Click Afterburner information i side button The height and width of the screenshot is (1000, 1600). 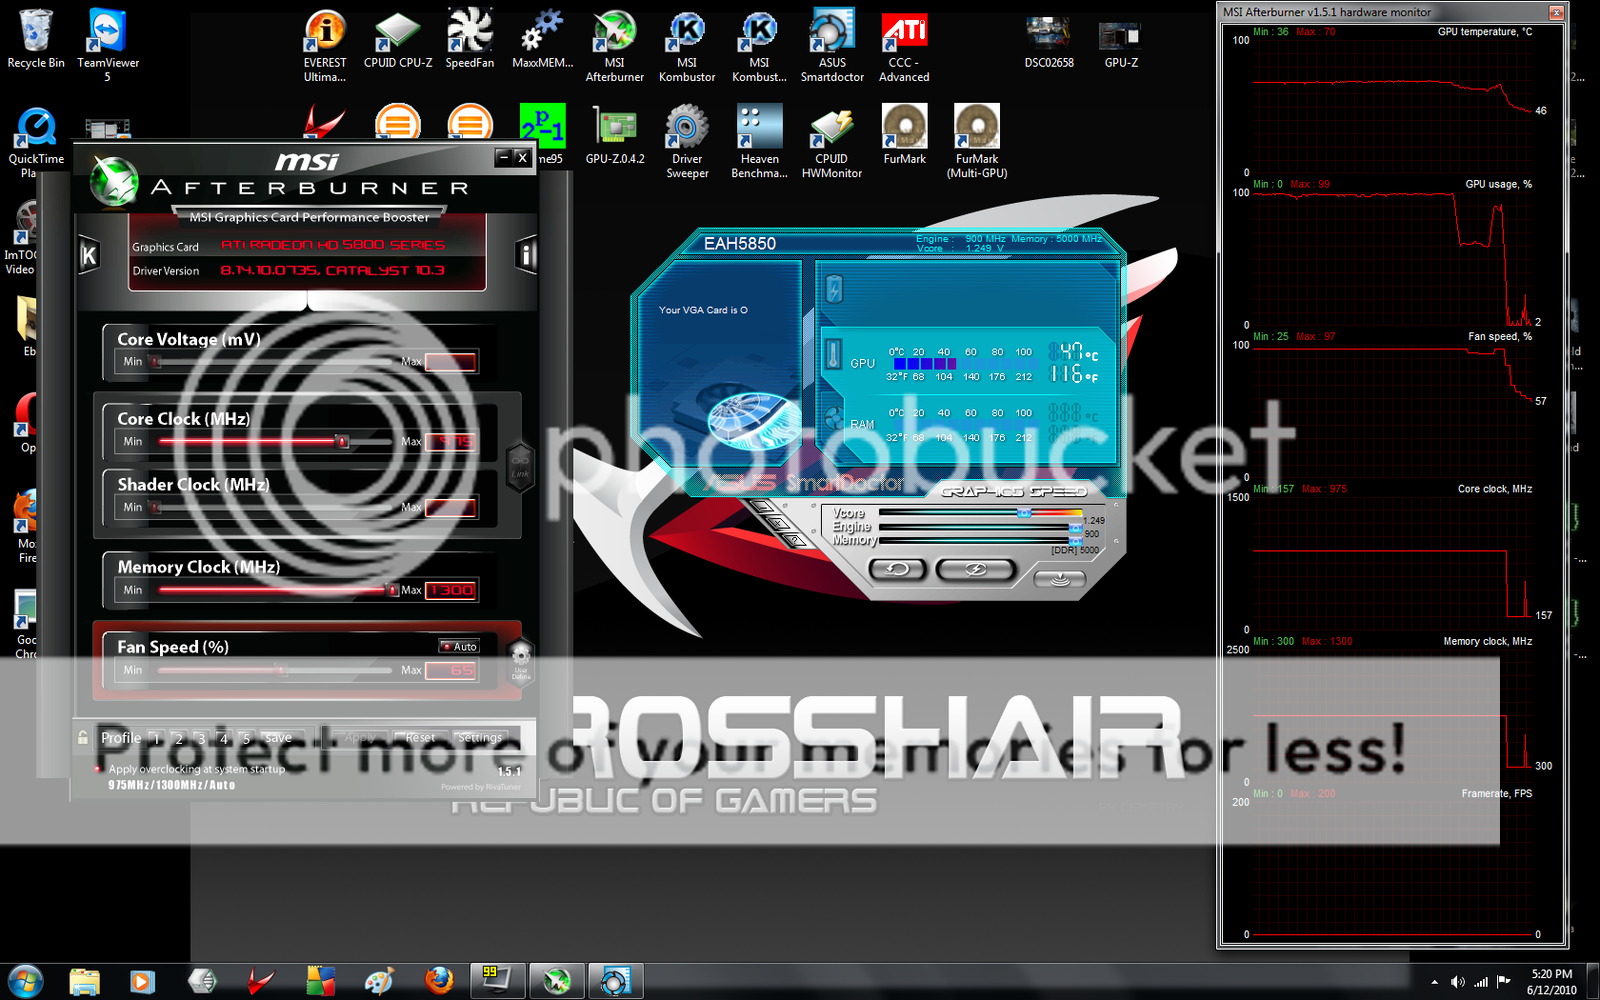[x=526, y=255]
